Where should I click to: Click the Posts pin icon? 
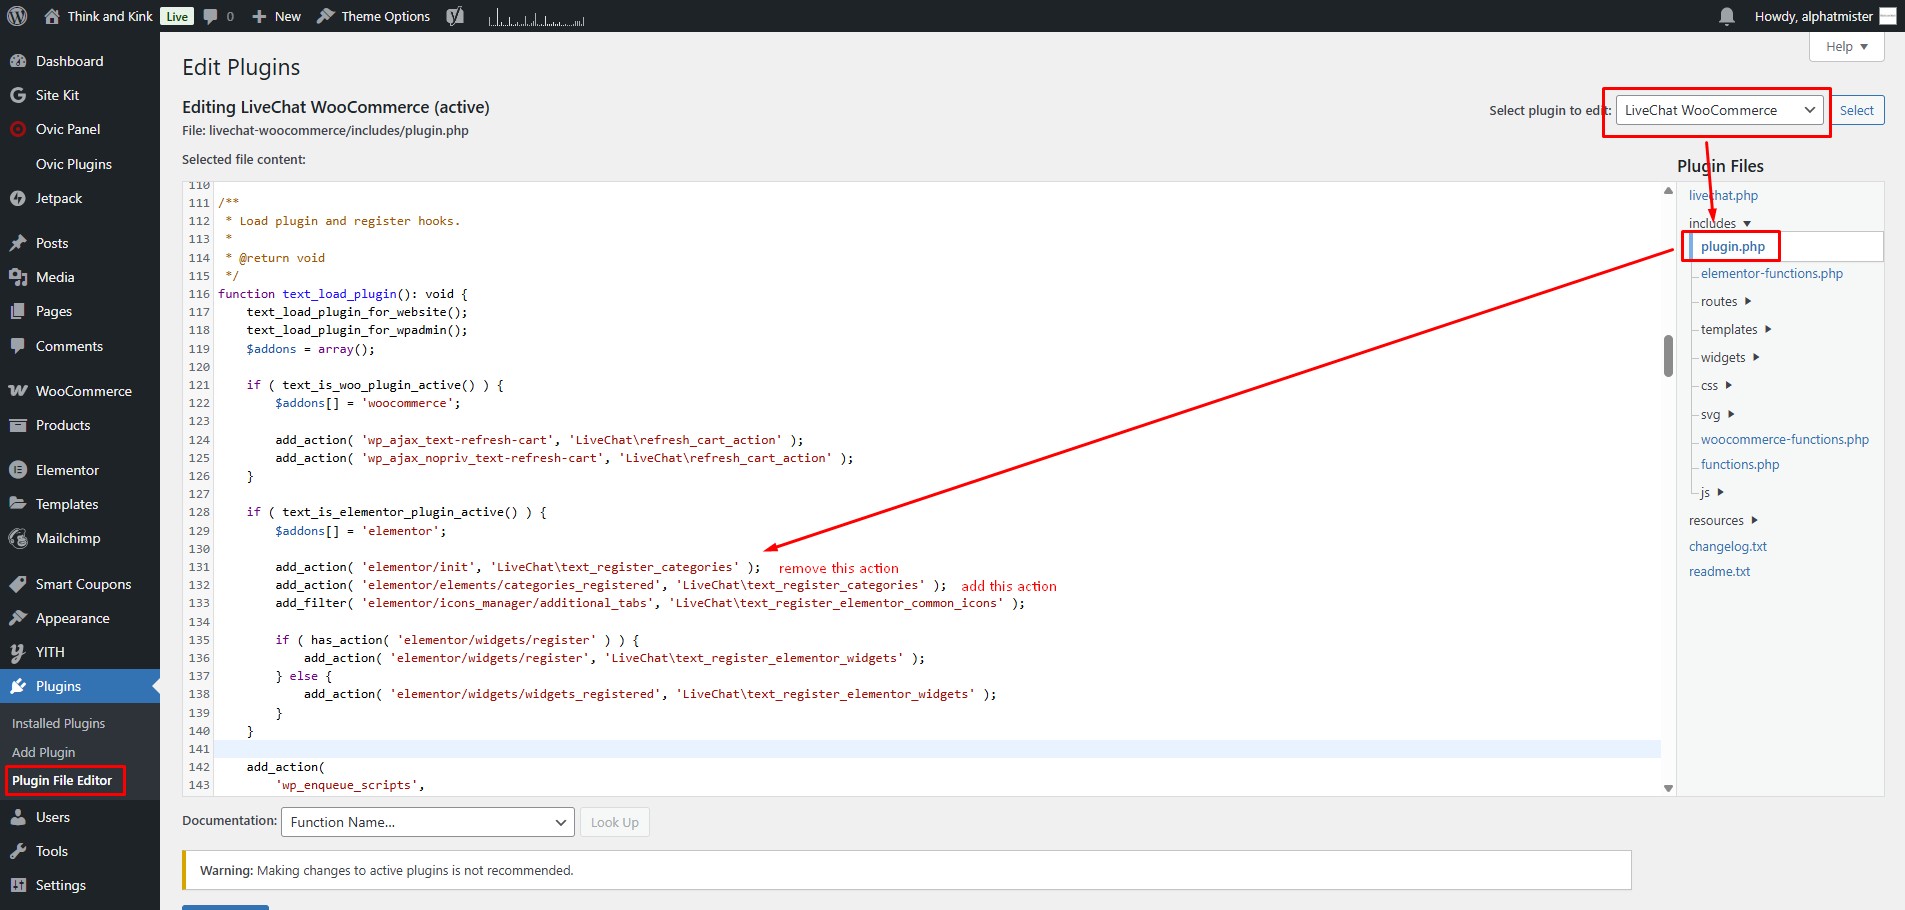(x=17, y=243)
